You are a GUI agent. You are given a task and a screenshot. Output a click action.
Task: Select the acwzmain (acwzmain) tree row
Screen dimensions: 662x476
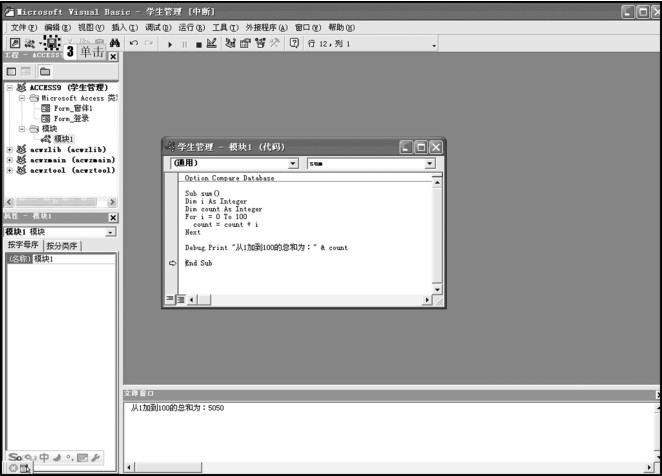(72, 160)
